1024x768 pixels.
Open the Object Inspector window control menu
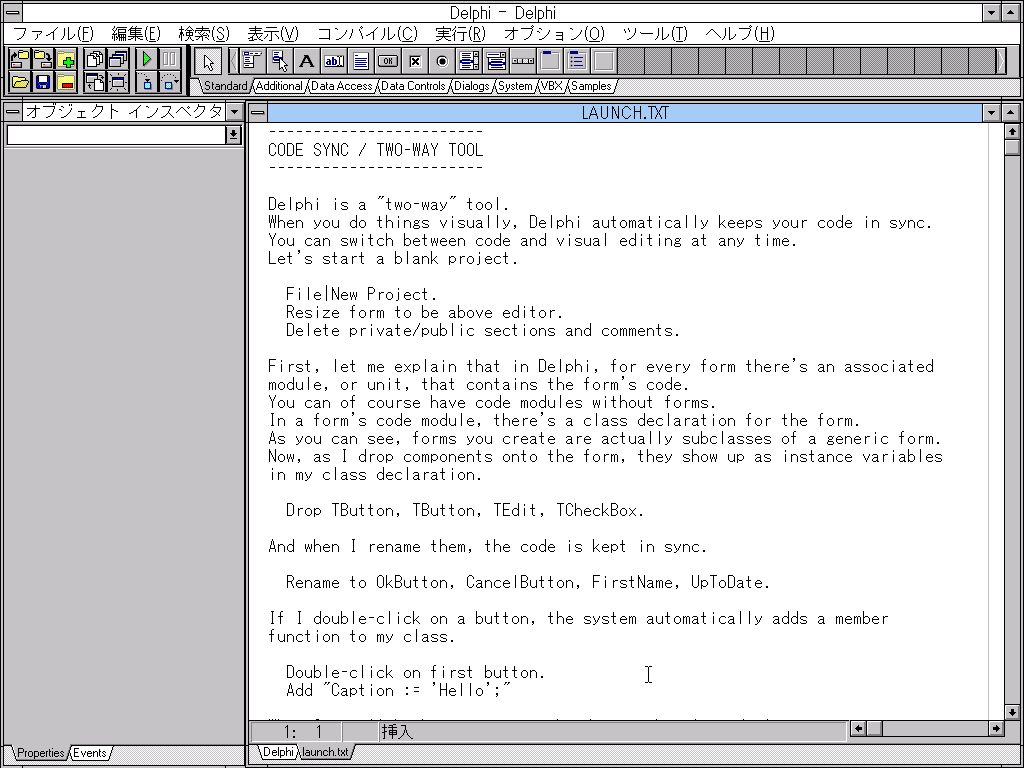pyautogui.click(x=12, y=112)
